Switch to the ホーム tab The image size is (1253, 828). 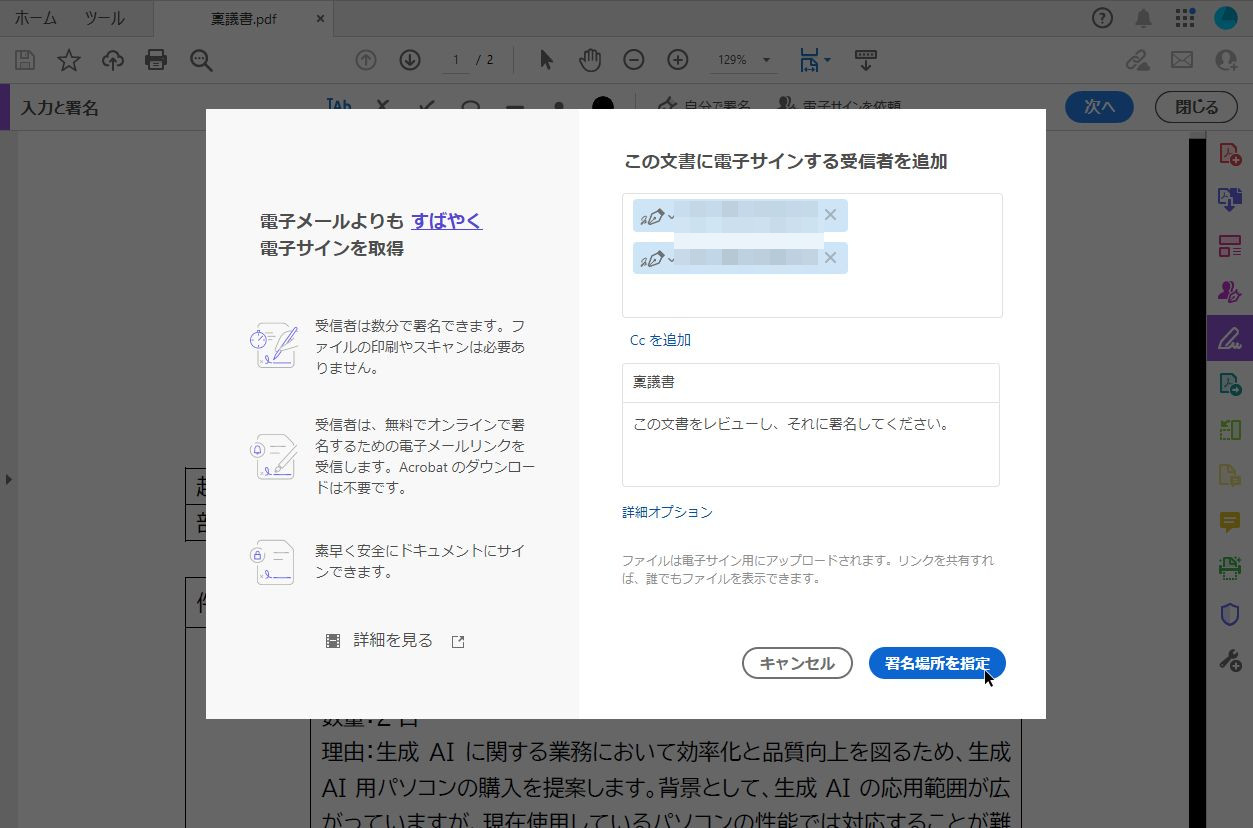point(34,17)
